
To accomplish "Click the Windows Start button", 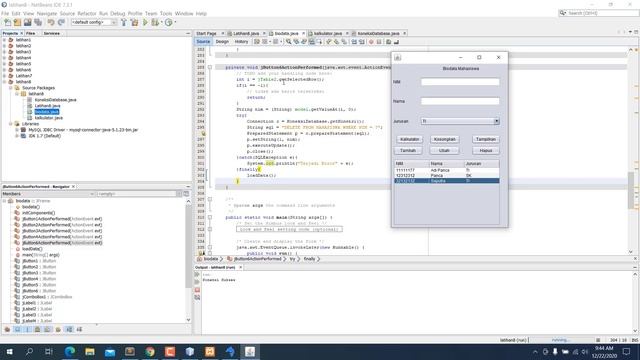I will coord(9,351).
